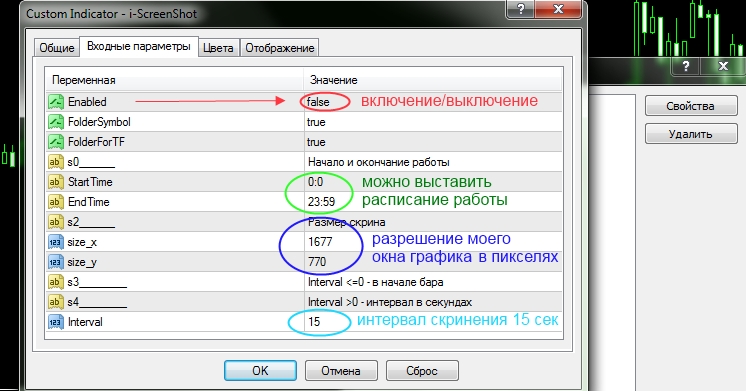The image size is (746, 391).
Task: Click the help button of the background window
Action: (x=685, y=66)
